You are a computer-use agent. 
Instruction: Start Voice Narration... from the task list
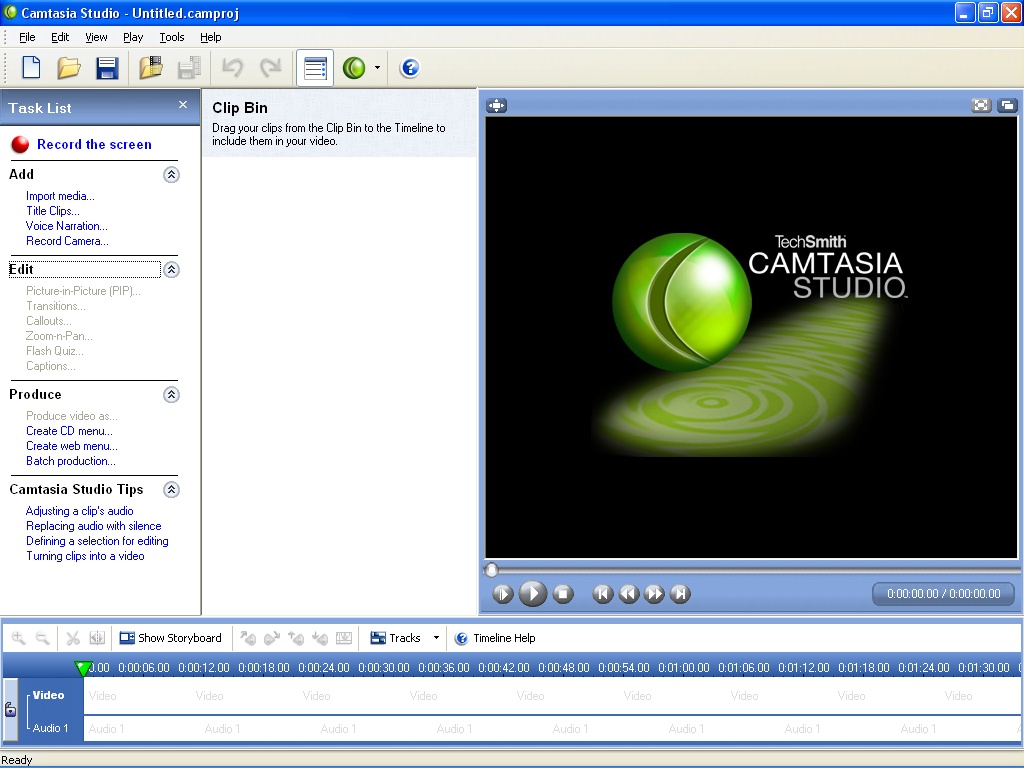pyautogui.click(x=67, y=226)
